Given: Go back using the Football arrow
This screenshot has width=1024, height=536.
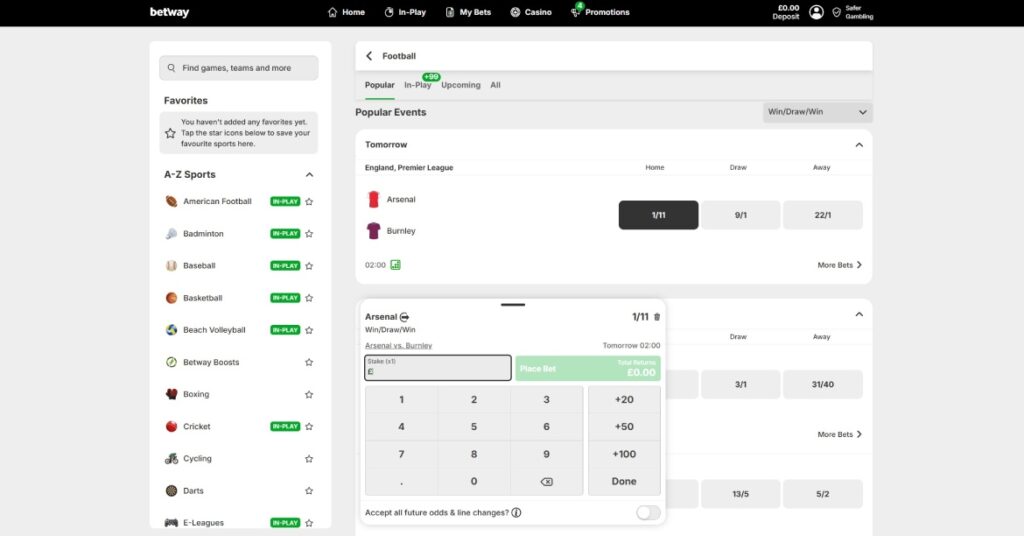Looking at the screenshot, I should coord(369,56).
